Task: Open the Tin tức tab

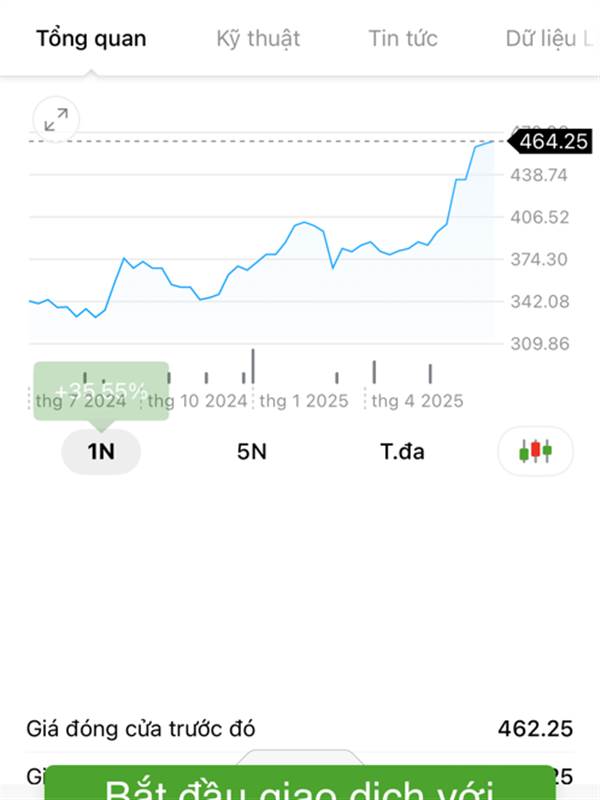Action: click(x=403, y=39)
